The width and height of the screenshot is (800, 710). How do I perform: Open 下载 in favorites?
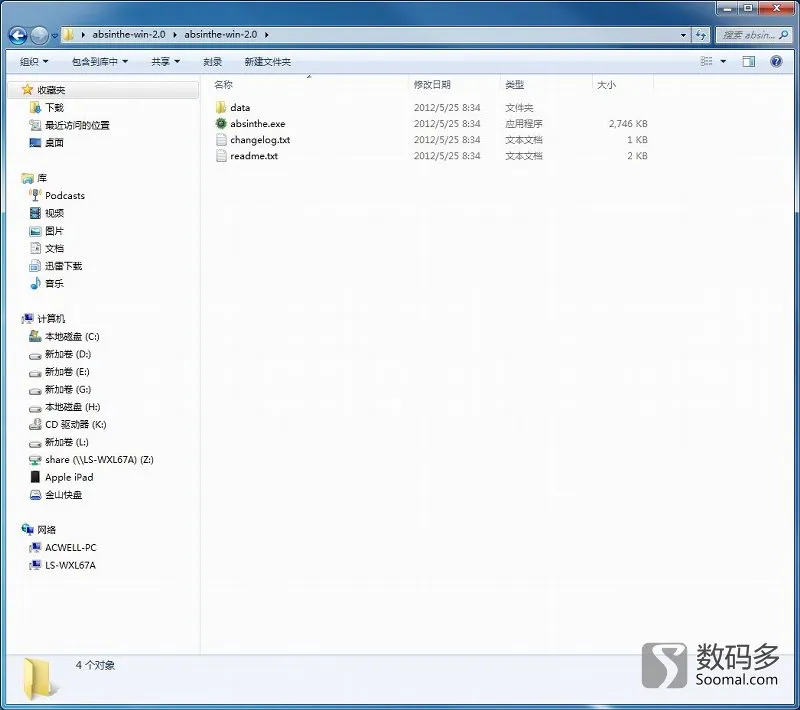click(54, 108)
